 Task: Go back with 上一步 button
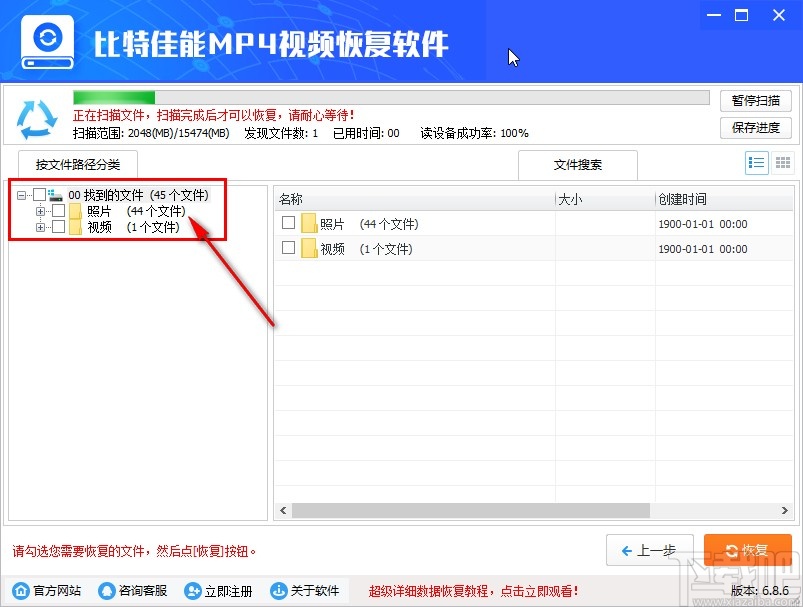click(649, 550)
